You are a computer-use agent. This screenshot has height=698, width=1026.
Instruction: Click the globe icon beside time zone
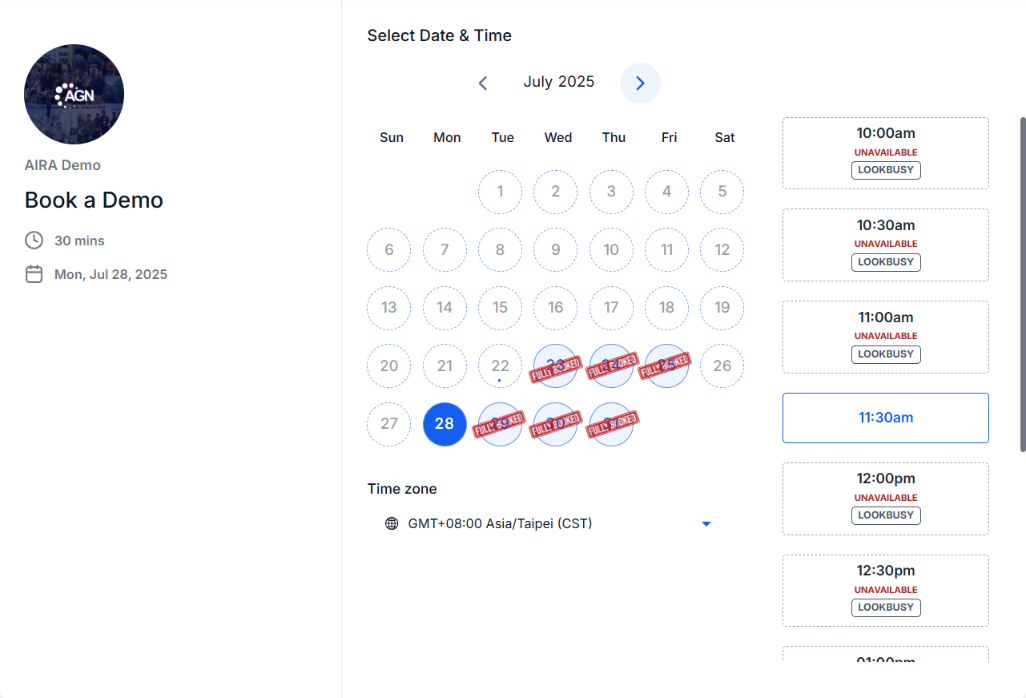(x=391, y=523)
